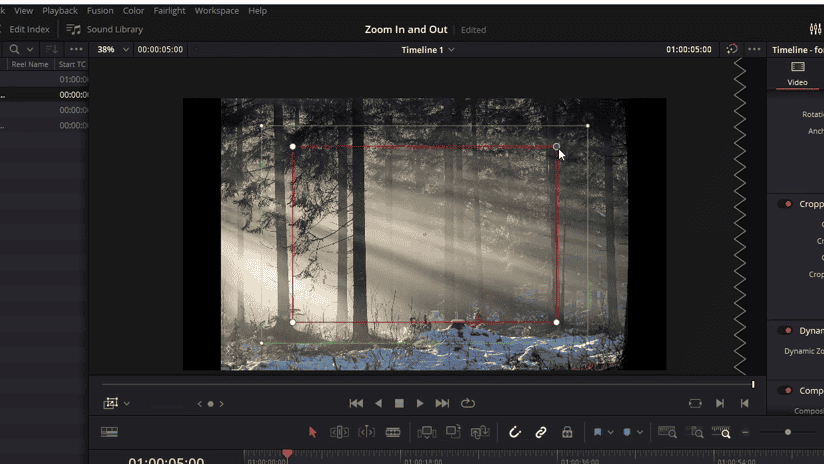Stop playback
824x464 pixels.
(399, 404)
